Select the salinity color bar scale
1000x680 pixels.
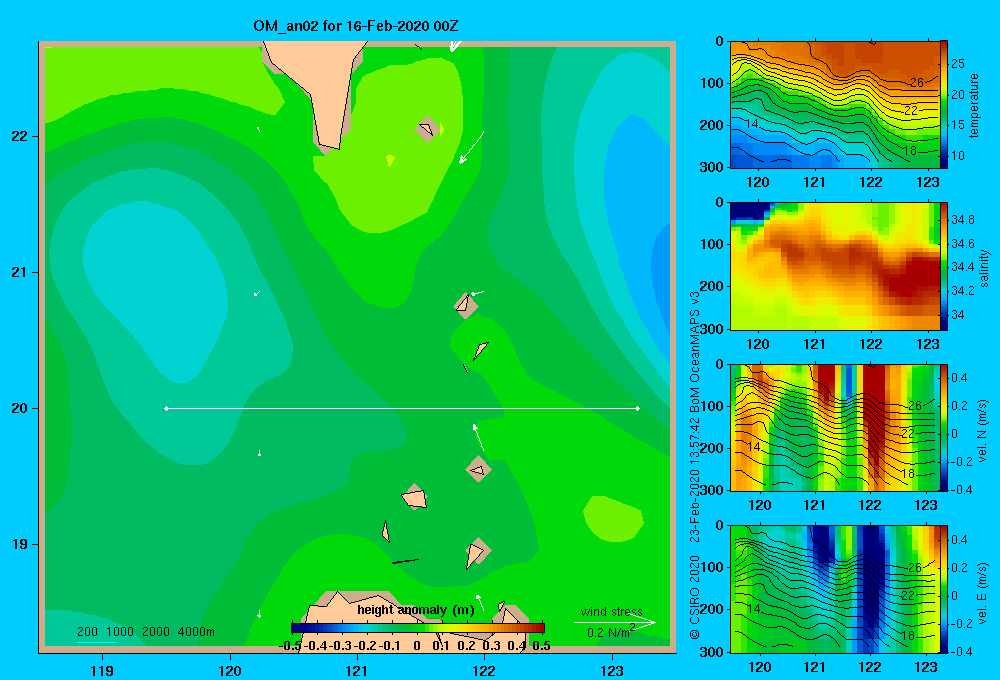(943, 266)
